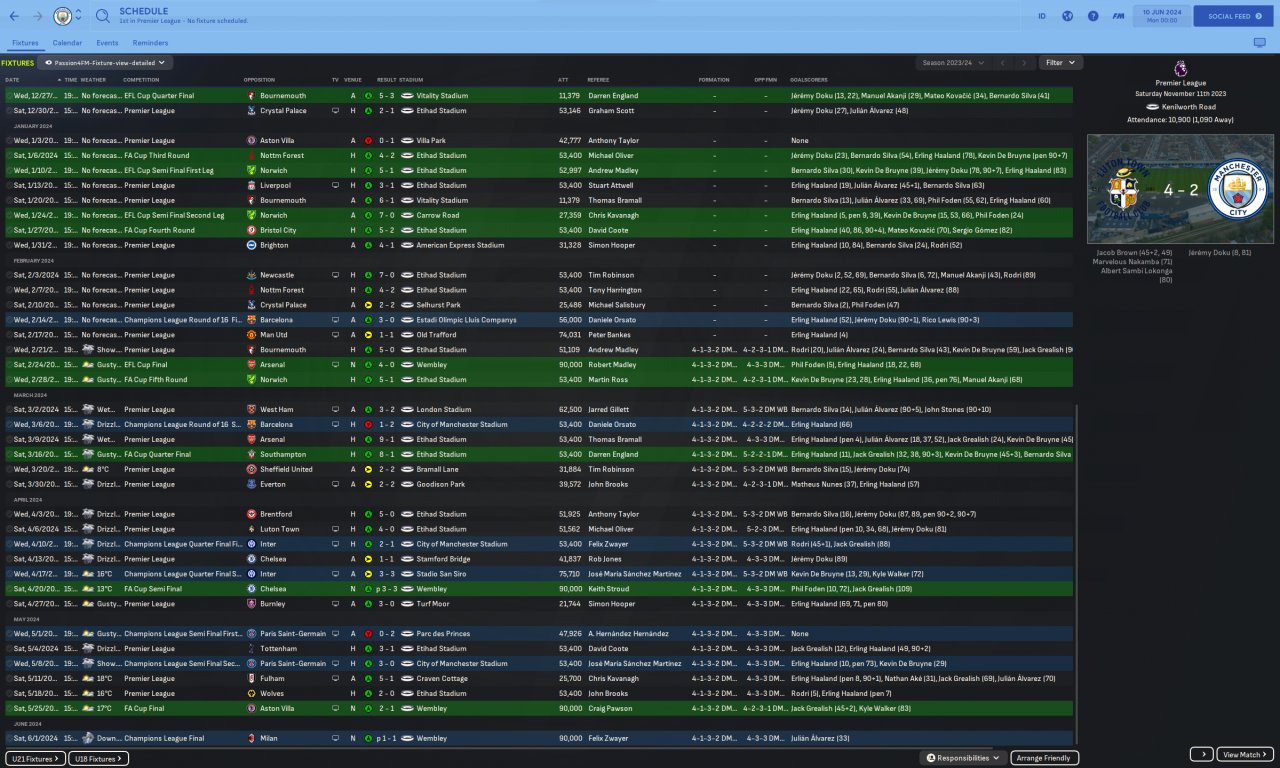Toggle row selector for Liverpool 1/13 fixture
The image size is (1280, 768).
pyautogui.click(x=9, y=186)
